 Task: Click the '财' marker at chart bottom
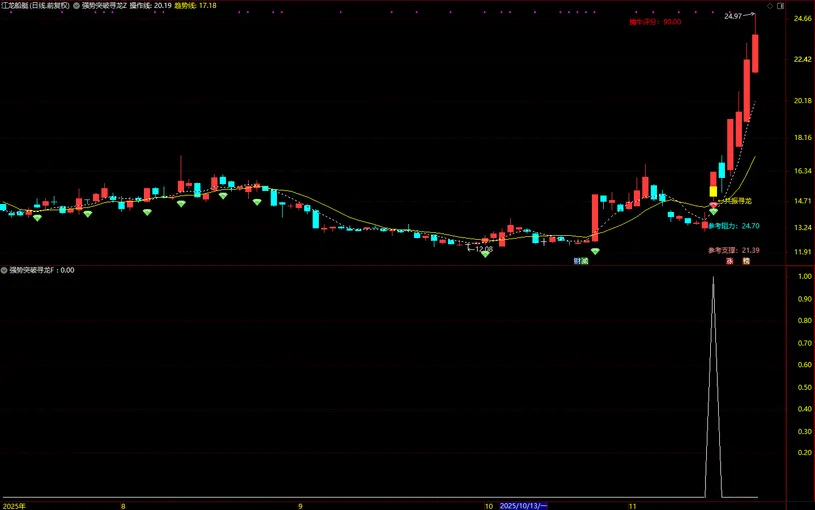(577, 261)
